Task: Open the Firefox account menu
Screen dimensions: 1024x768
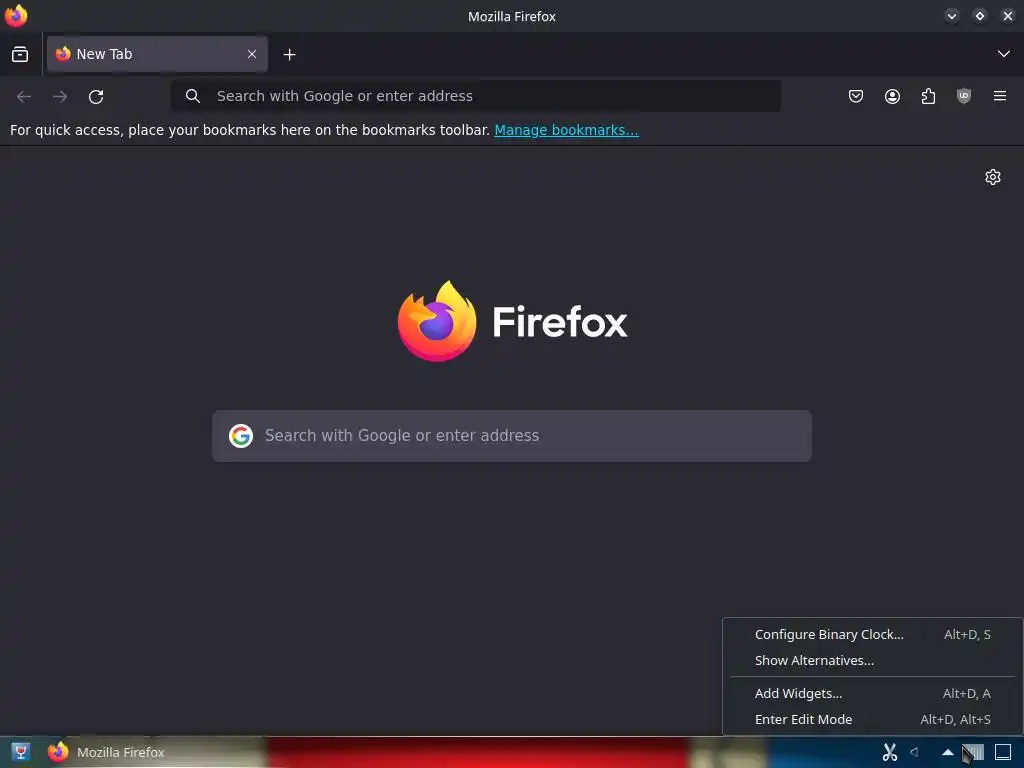Action: click(892, 97)
